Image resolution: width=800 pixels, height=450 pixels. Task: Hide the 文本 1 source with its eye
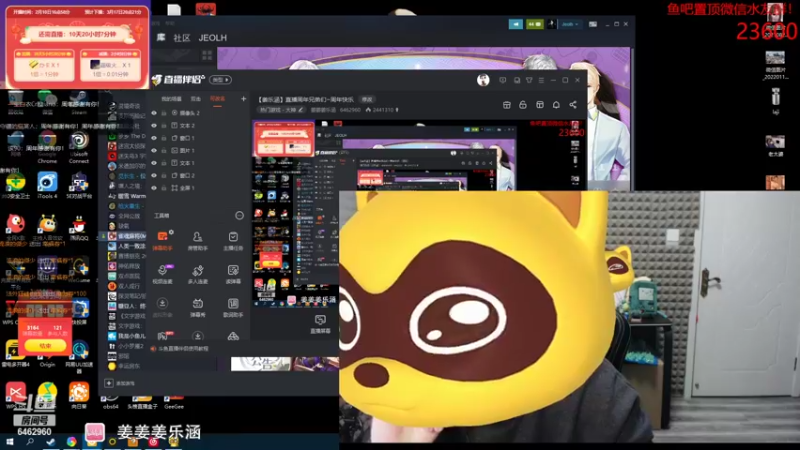pos(154,163)
